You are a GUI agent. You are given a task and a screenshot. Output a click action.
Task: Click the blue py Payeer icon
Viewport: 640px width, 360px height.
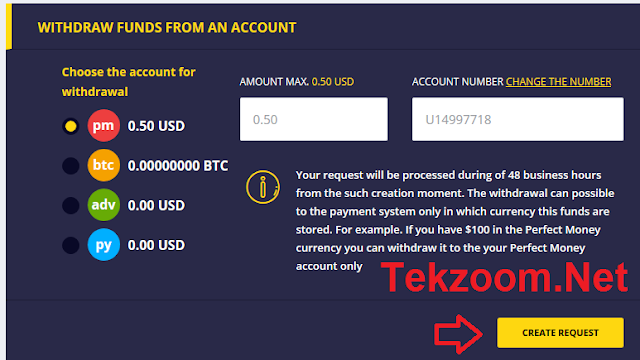pos(103,244)
